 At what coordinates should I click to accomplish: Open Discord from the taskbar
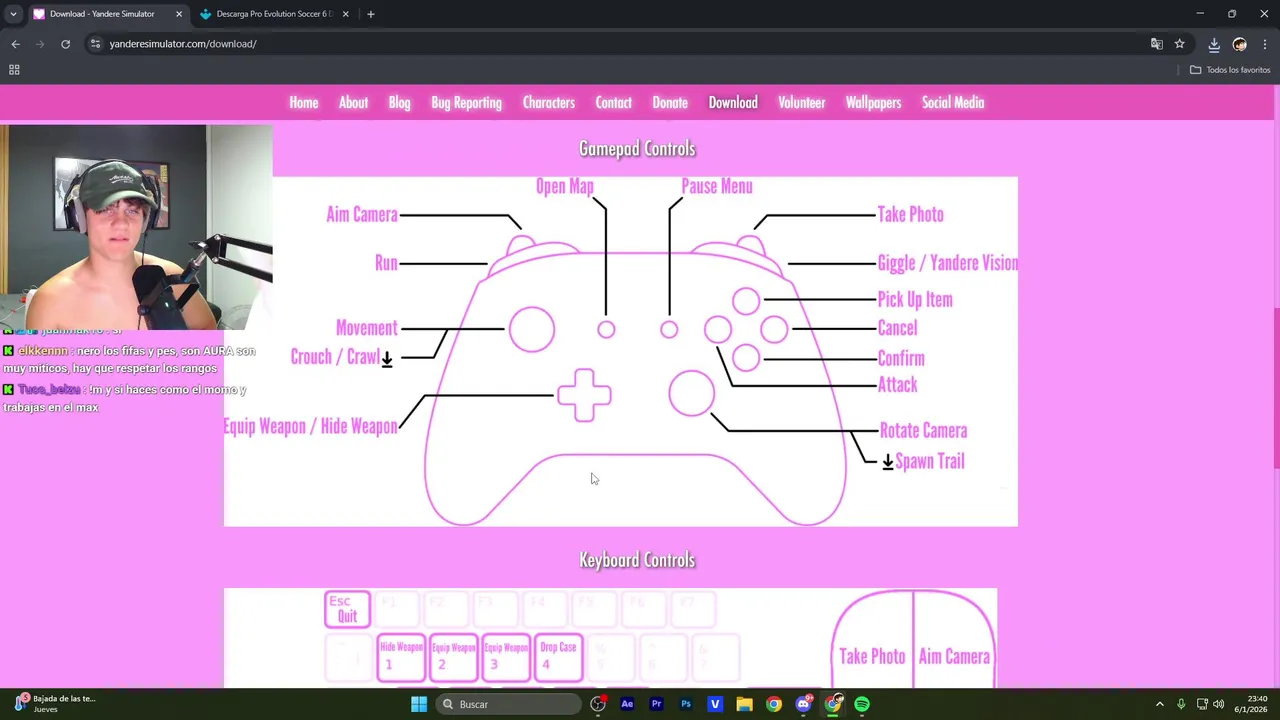803,704
